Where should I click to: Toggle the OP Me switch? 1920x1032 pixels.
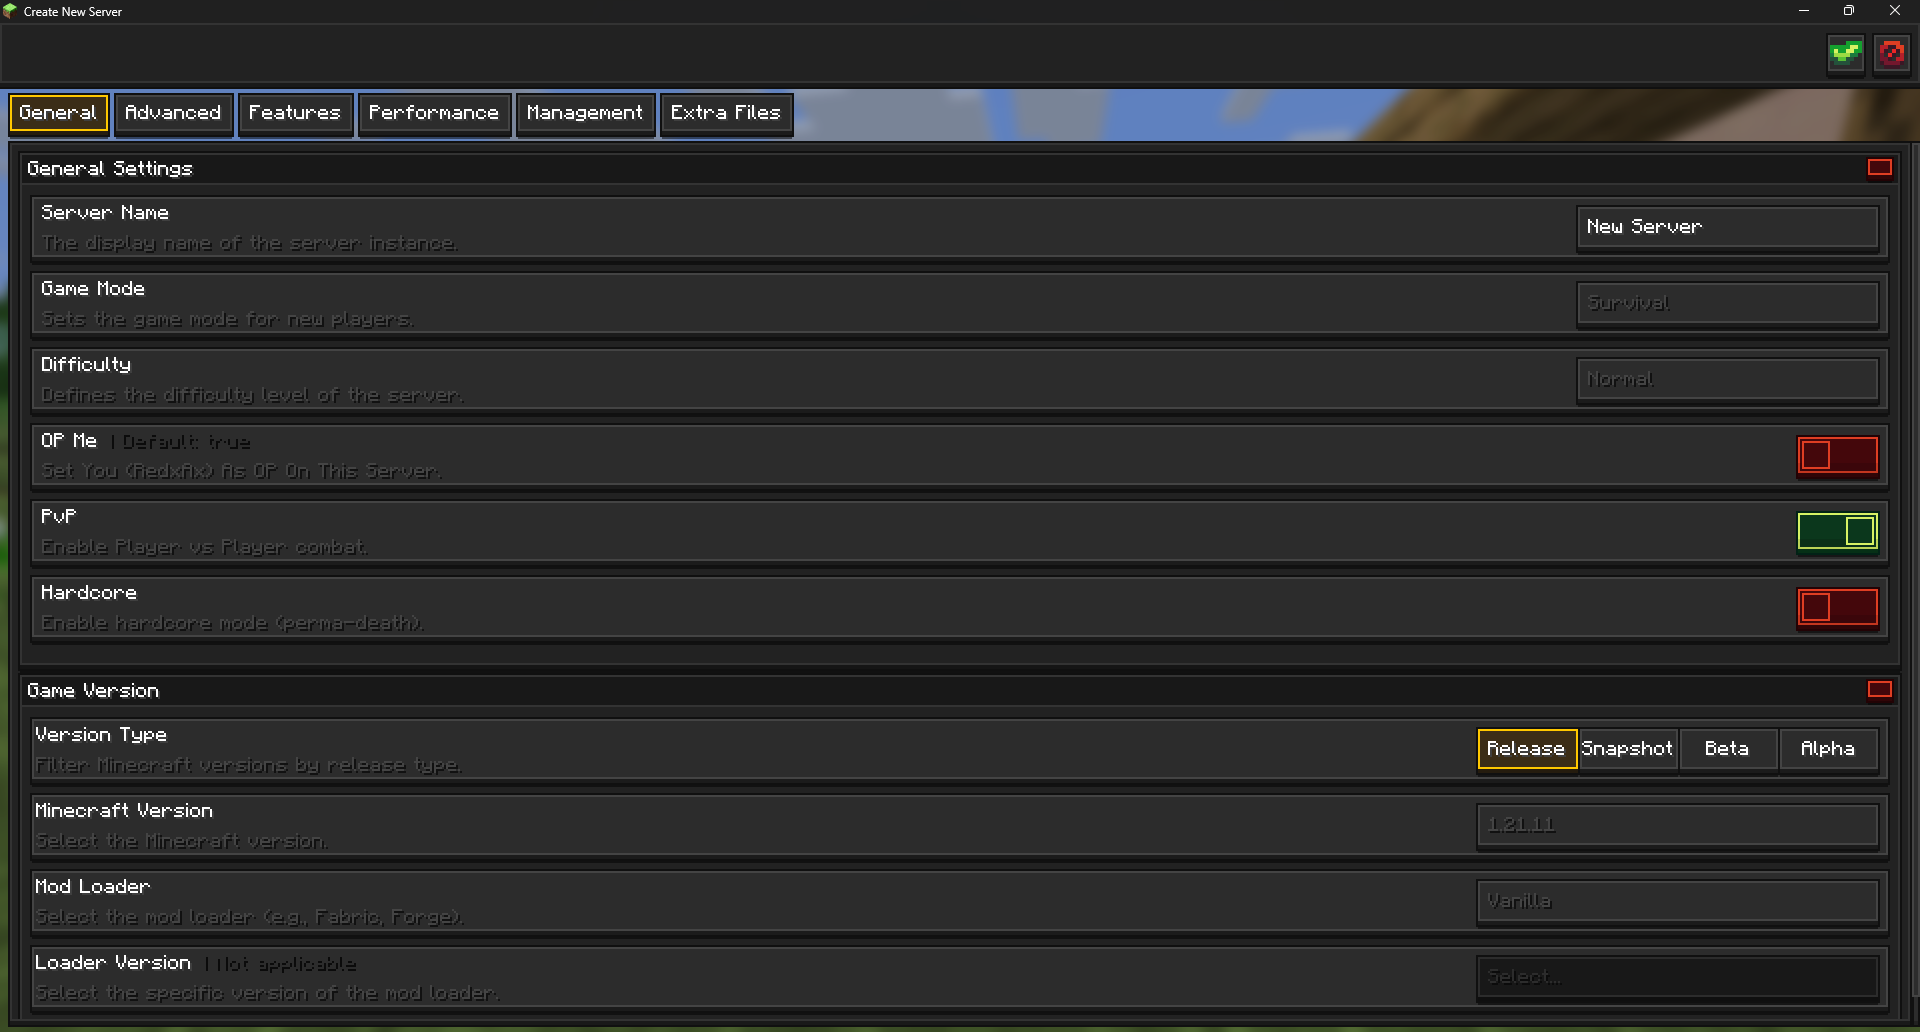pyautogui.click(x=1837, y=456)
